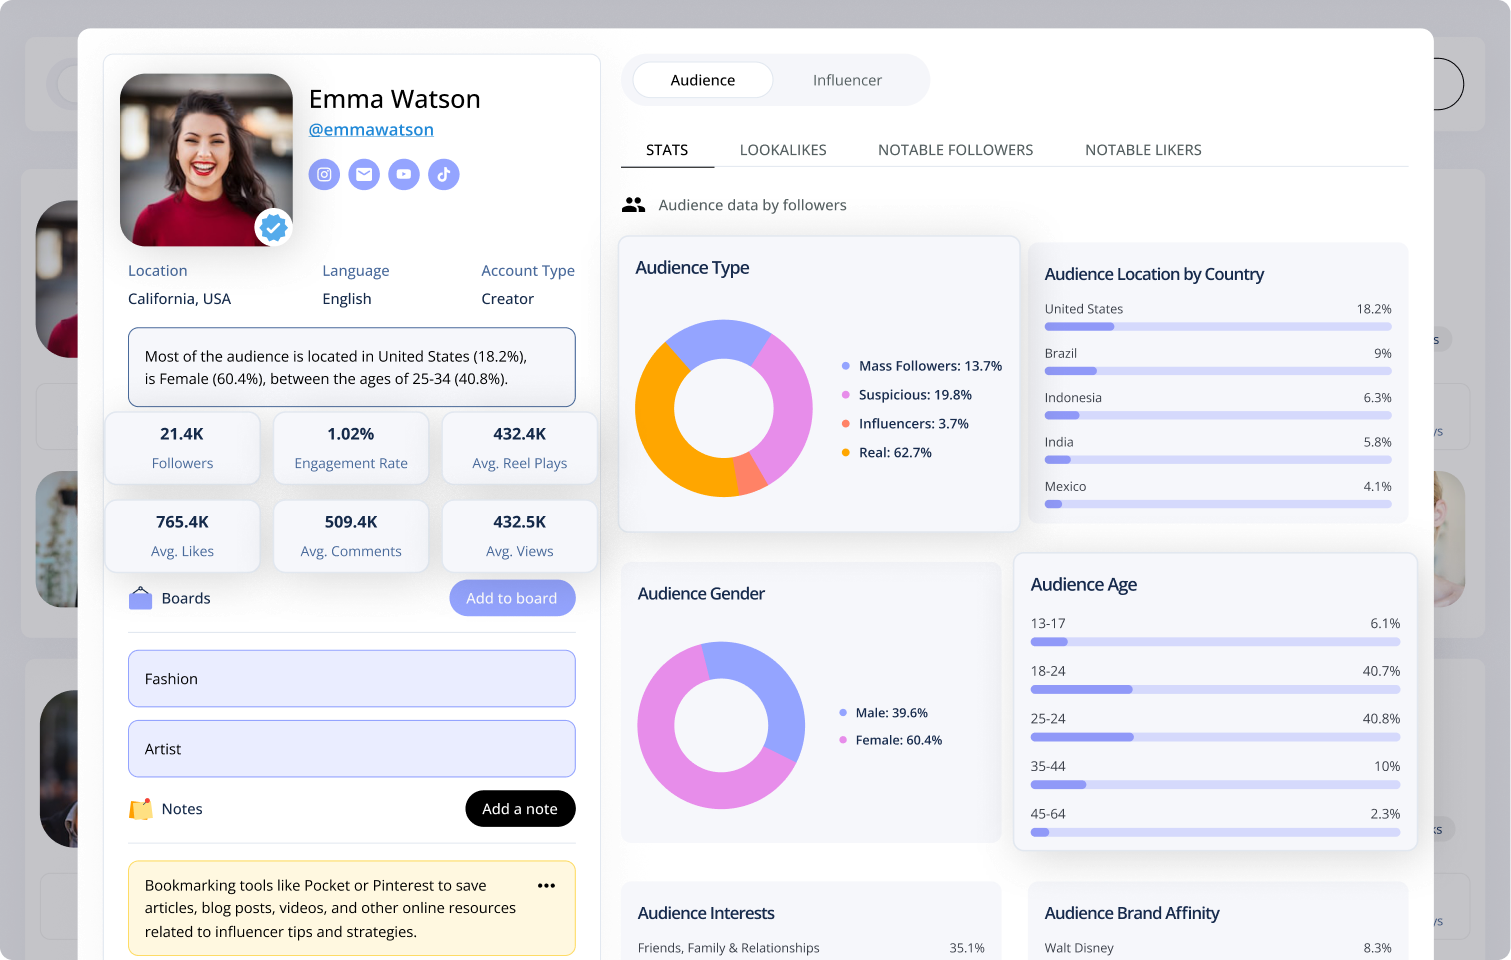1511x960 pixels.
Task: Click the '45-64' age label
Action: (1048, 814)
